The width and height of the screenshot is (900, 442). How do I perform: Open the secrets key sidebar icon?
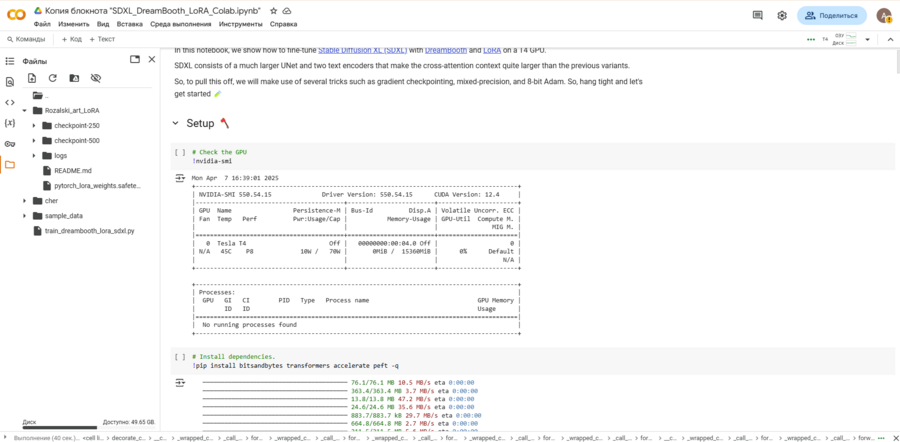click(x=9, y=144)
